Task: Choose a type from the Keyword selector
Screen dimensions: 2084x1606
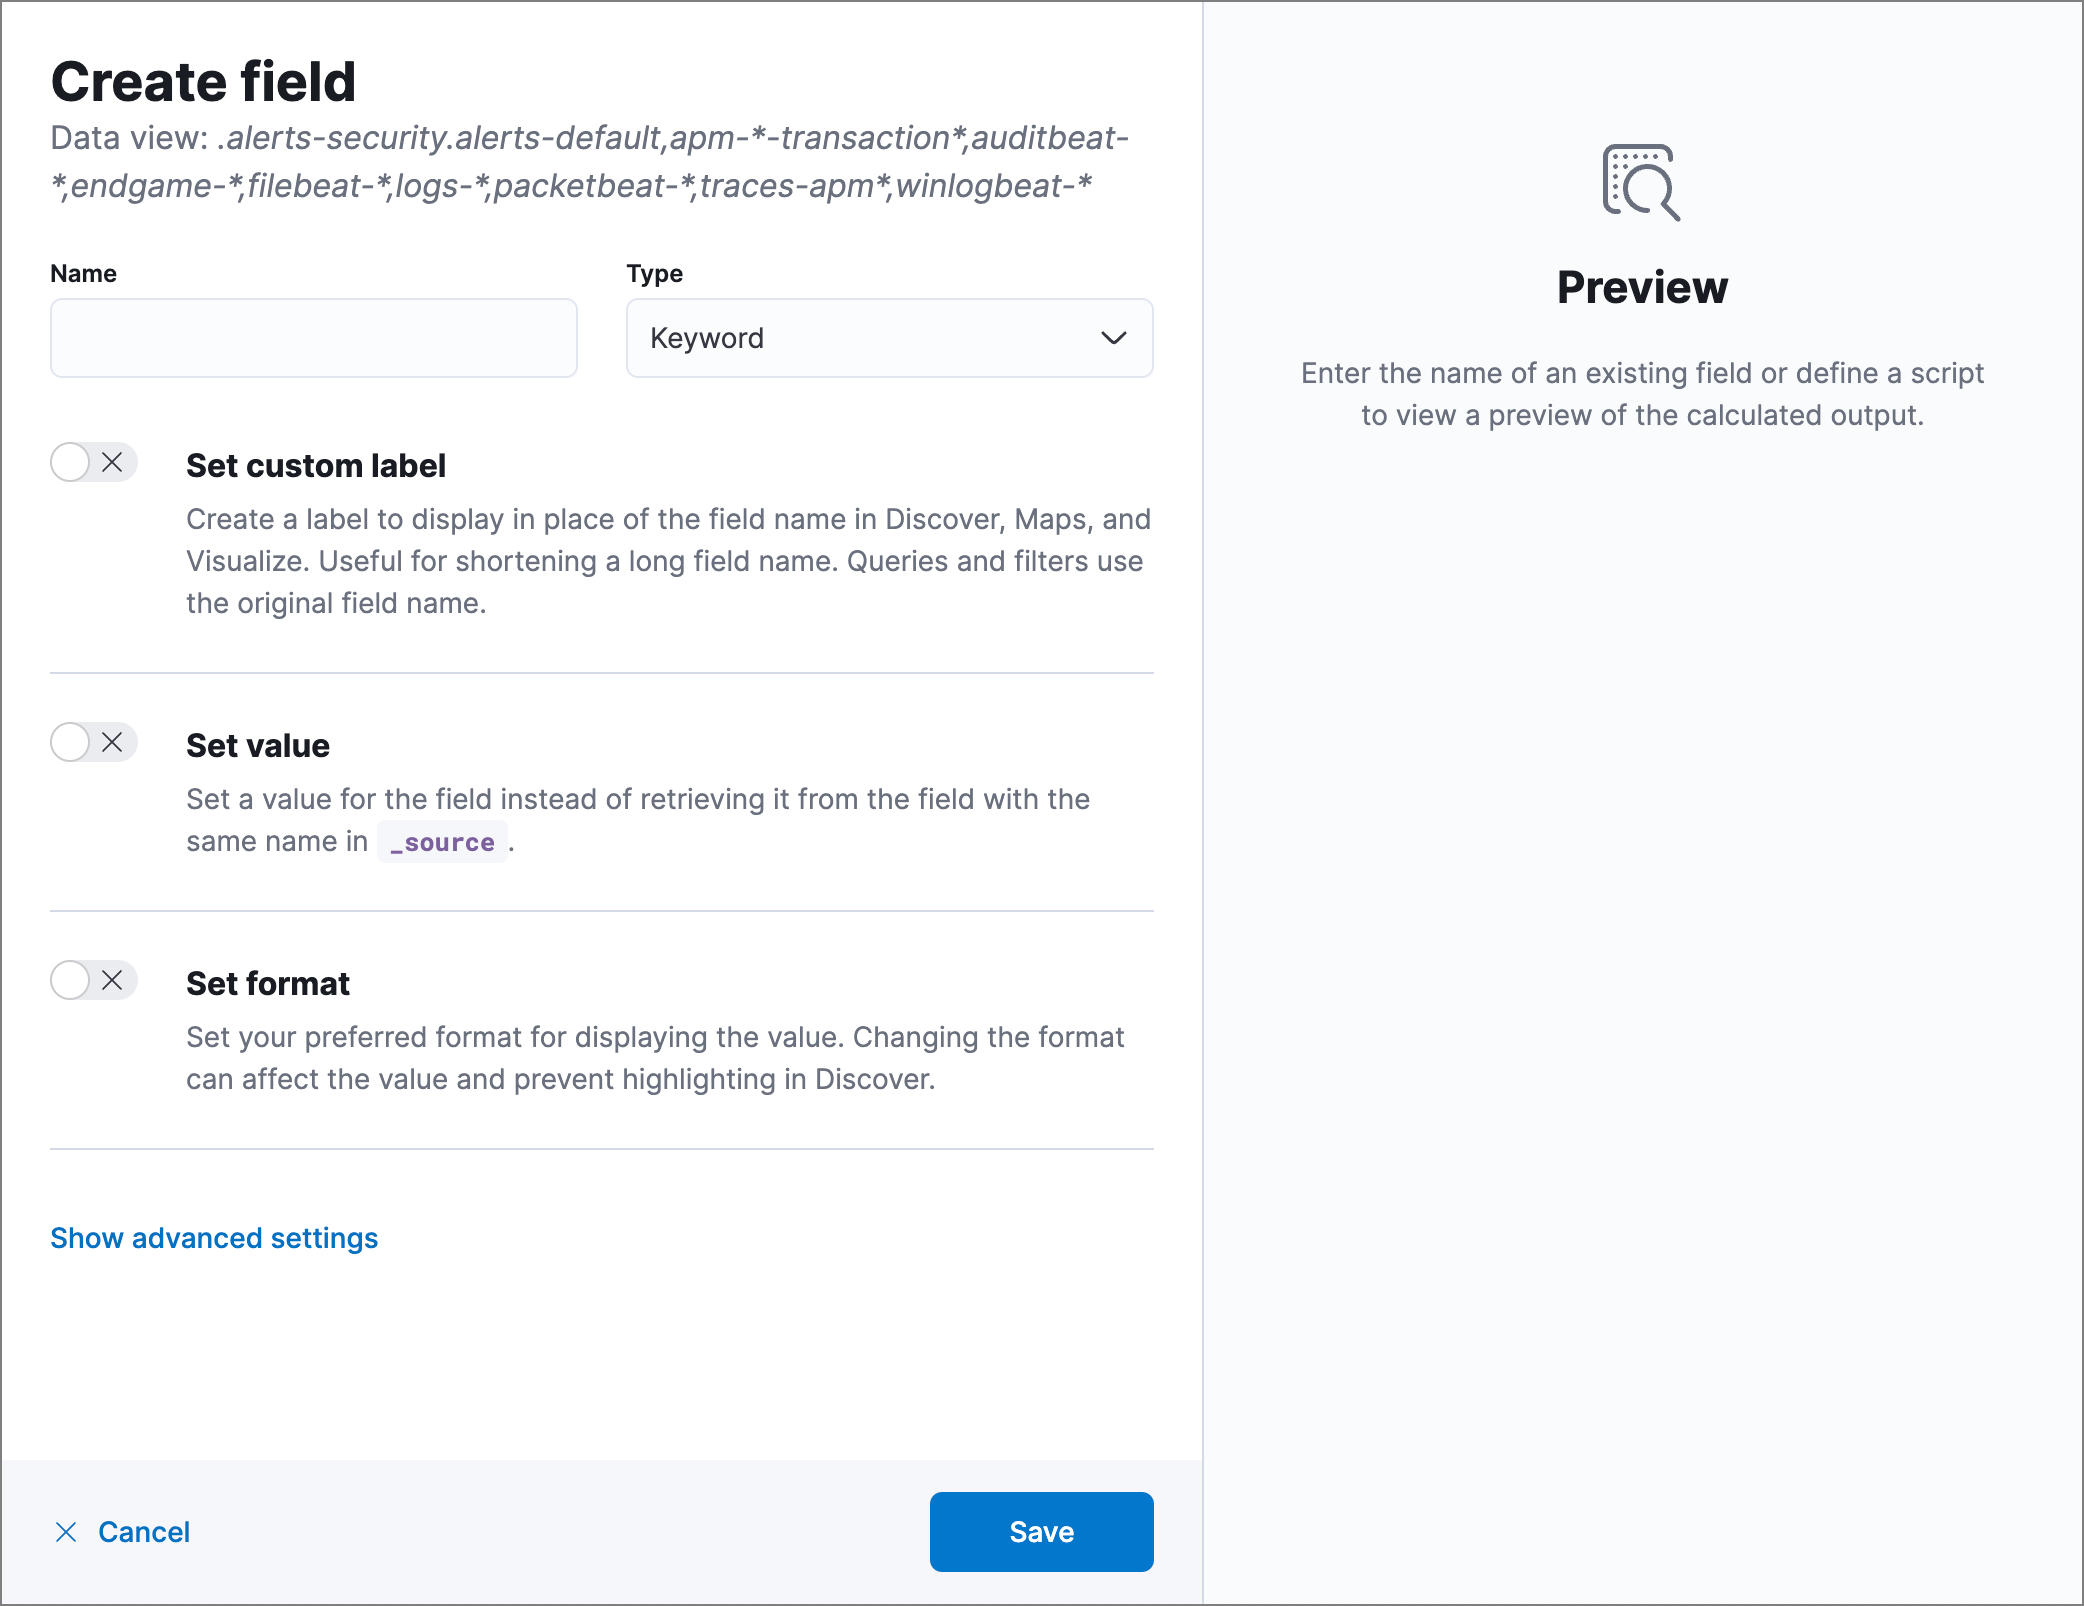Action: coord(888,338)
